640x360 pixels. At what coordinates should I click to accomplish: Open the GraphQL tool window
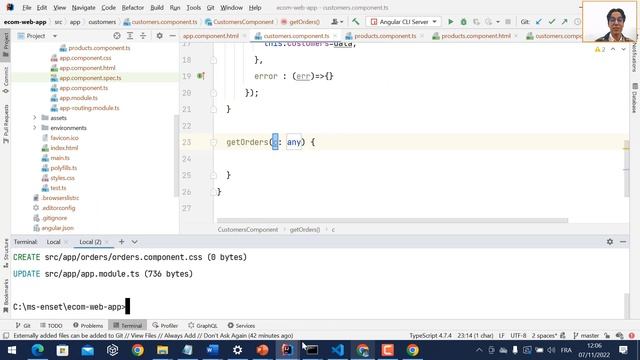coord(203,325)
